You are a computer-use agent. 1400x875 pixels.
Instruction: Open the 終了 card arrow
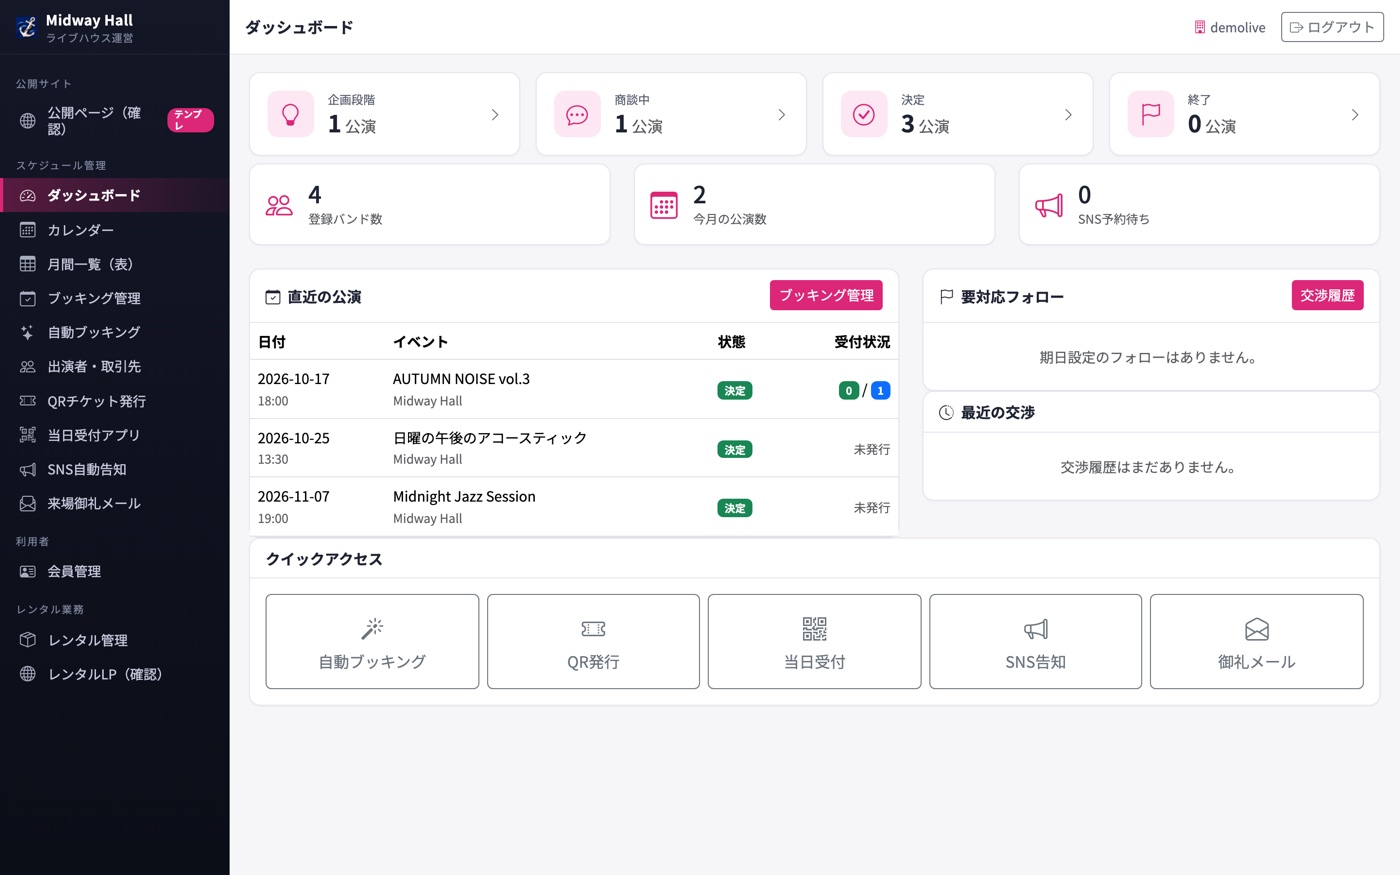(x=1355, y=114)
